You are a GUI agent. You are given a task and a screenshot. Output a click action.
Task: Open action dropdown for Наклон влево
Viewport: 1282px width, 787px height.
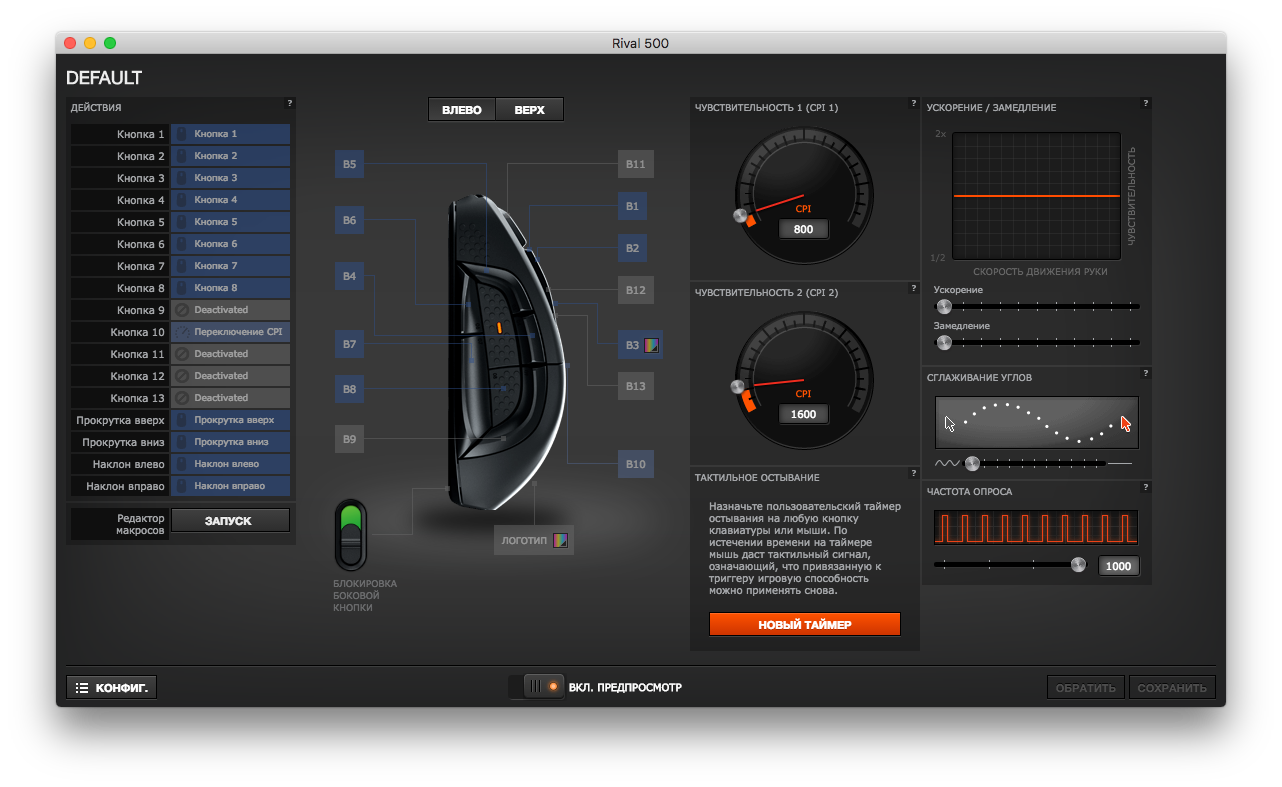tap(230, 464)
